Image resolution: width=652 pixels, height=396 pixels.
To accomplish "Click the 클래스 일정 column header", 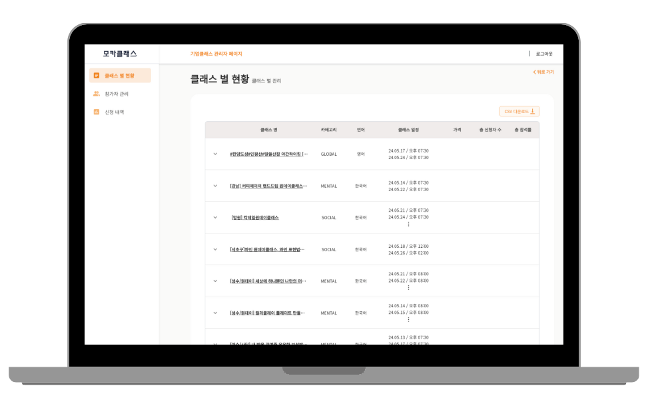I will [x=408, y=130].
